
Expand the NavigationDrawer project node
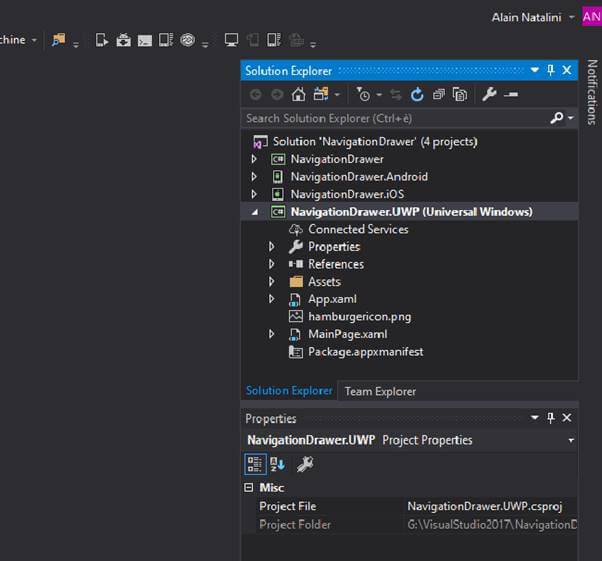tap(254, 159)
